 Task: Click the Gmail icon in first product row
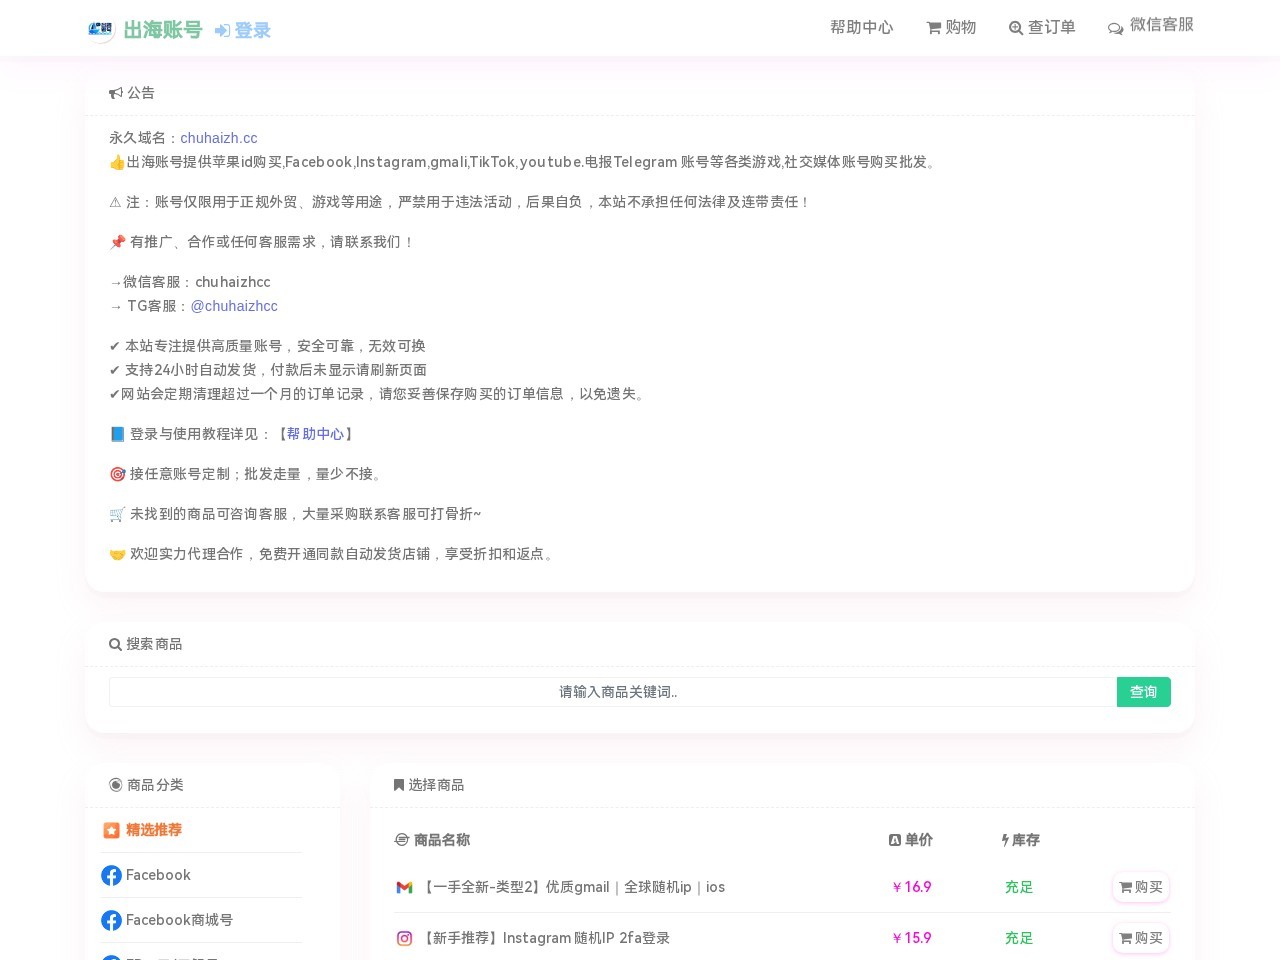coord(404,887)
